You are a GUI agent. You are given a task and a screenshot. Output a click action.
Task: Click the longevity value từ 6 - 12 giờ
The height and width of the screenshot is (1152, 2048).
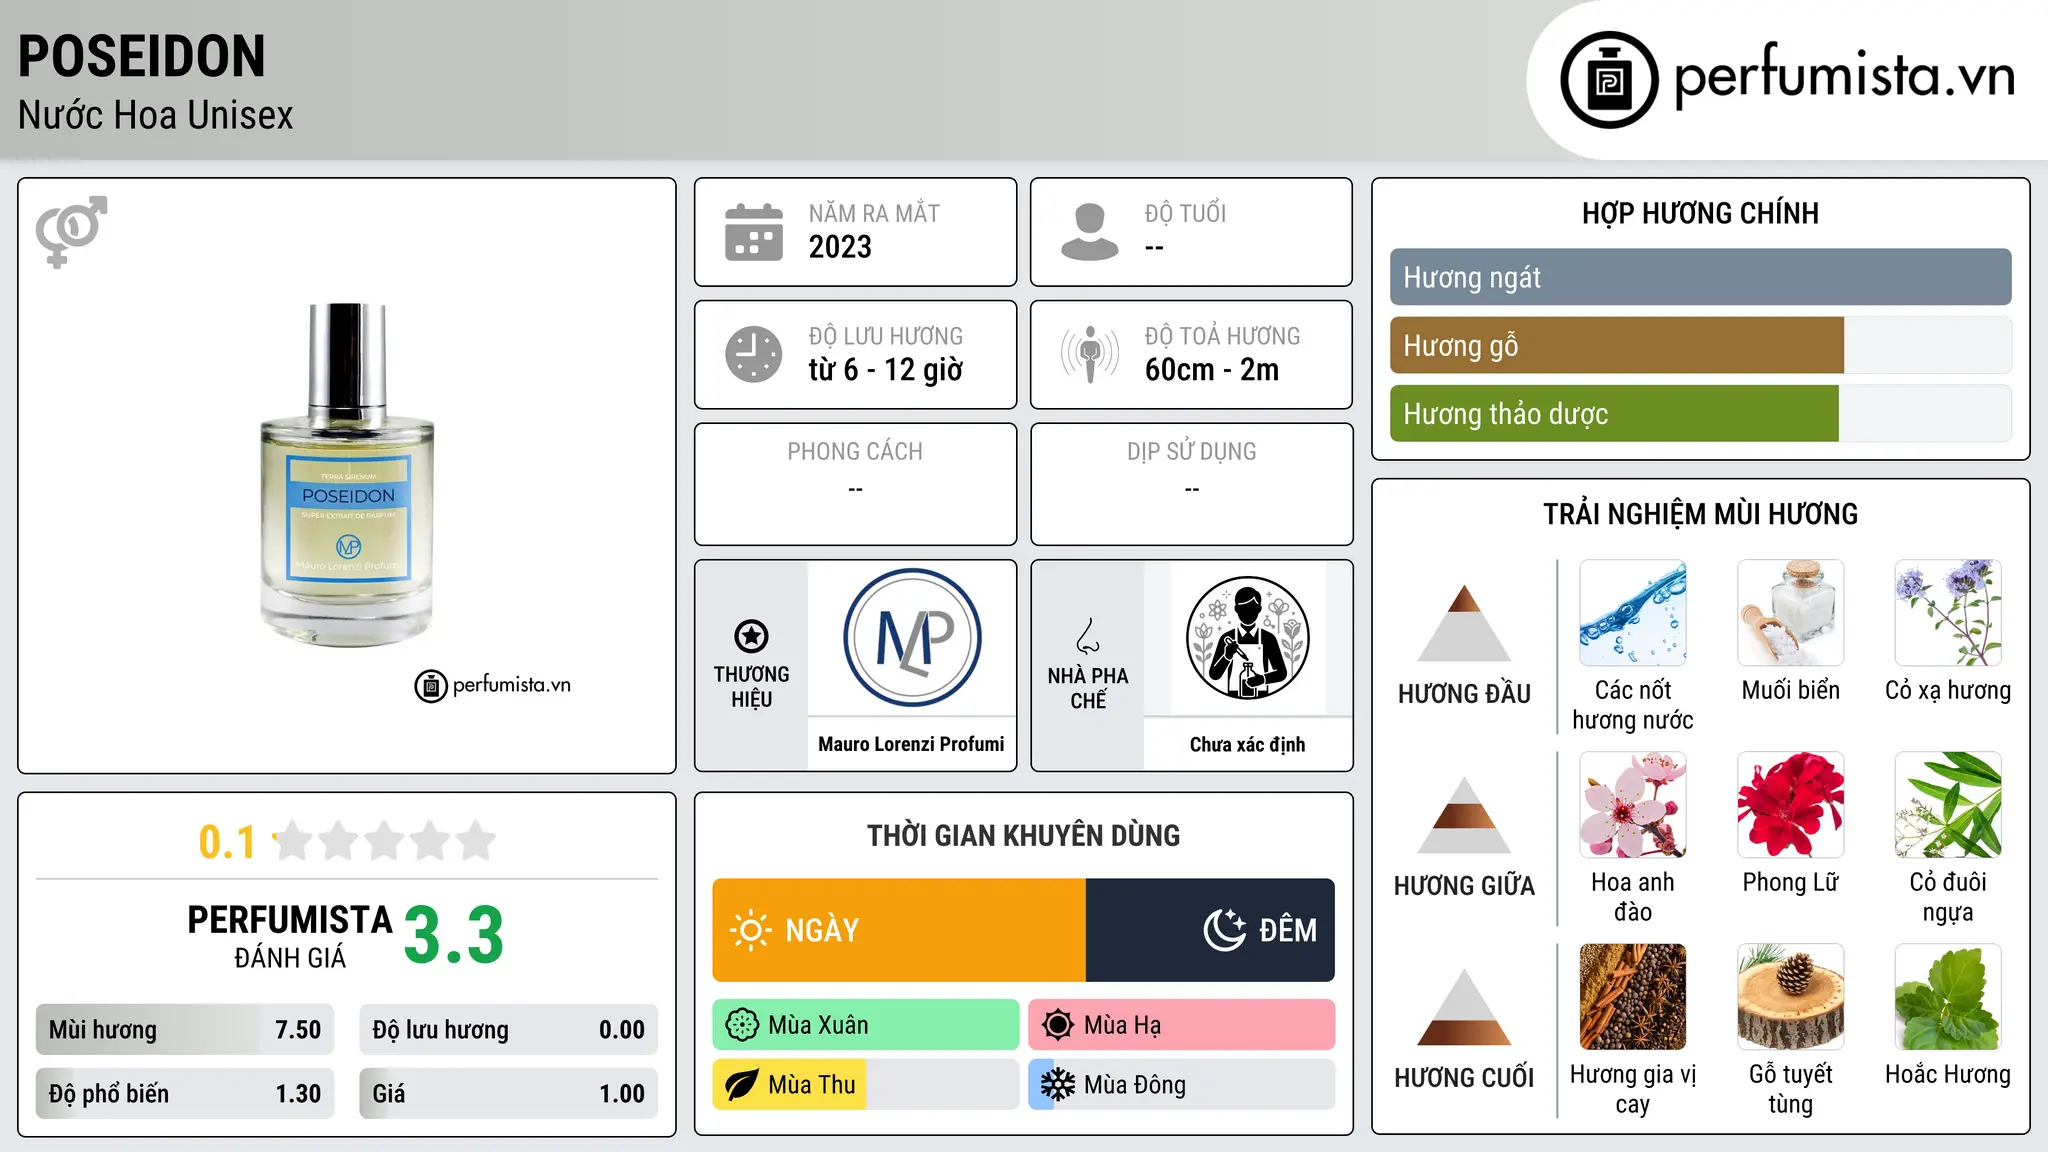pyautogui.click(x=886, y=370)
